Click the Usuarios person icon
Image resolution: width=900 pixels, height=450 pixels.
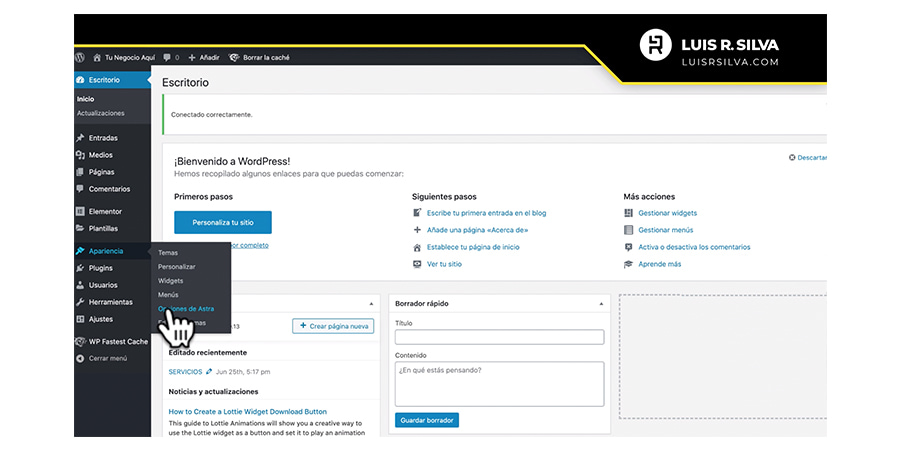(80, 285)
